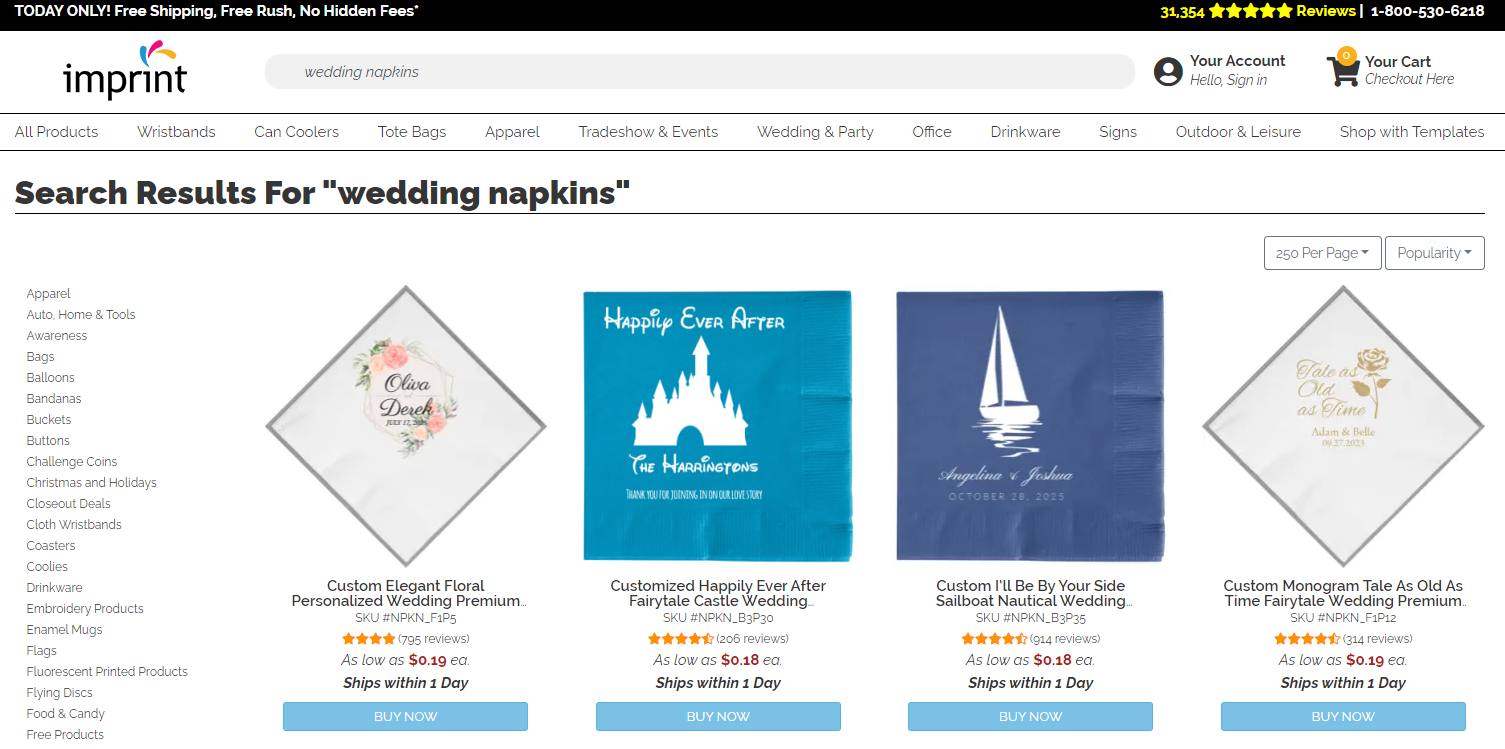The width and height of the screenshot is (1505, 749).
Task: Click star rating of Sailboat Nautical napkin
Action: click(x=993, y=639)
